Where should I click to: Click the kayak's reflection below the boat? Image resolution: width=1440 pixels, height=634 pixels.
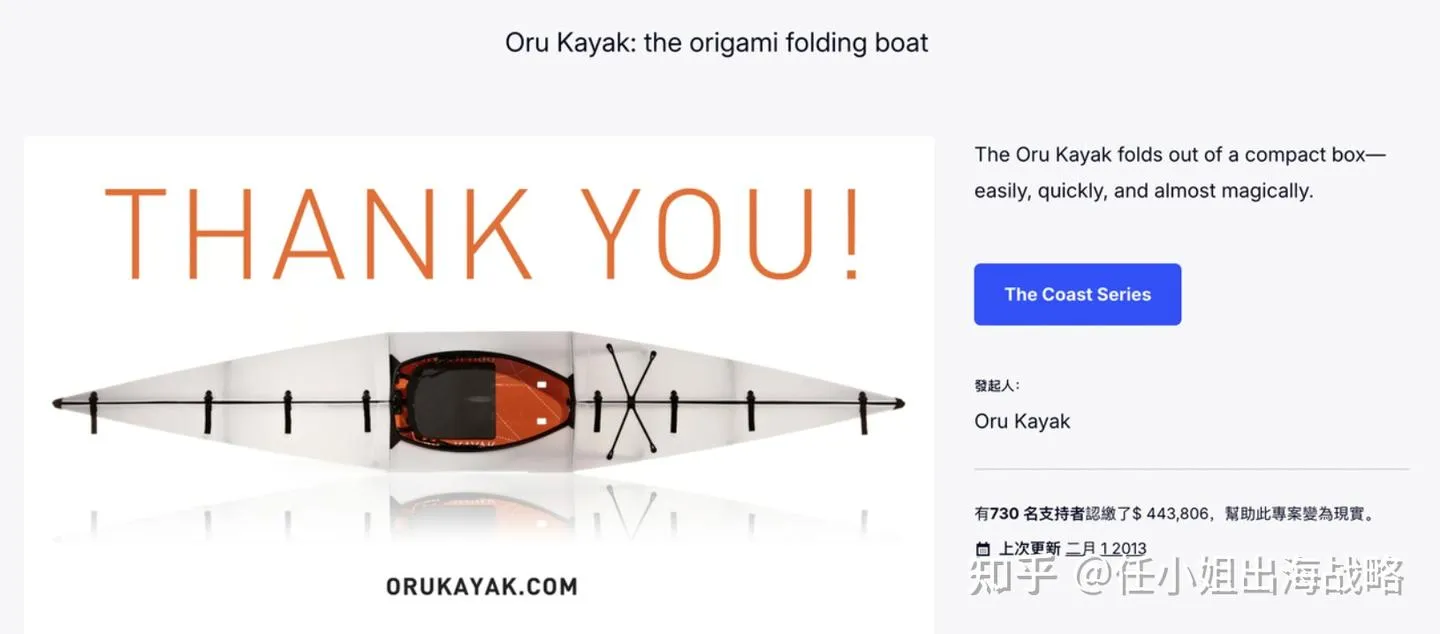click(x=480, y=510)
